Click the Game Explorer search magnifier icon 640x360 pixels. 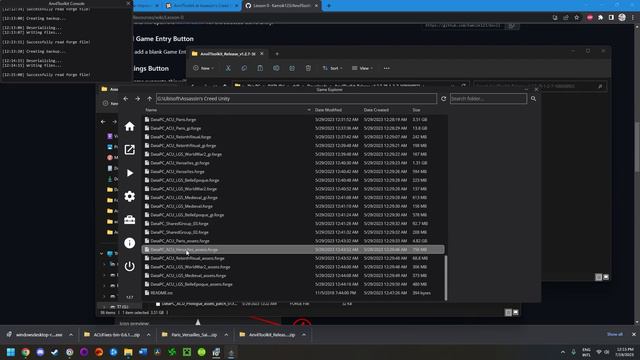pyautogui.click(x=533, y=99)
